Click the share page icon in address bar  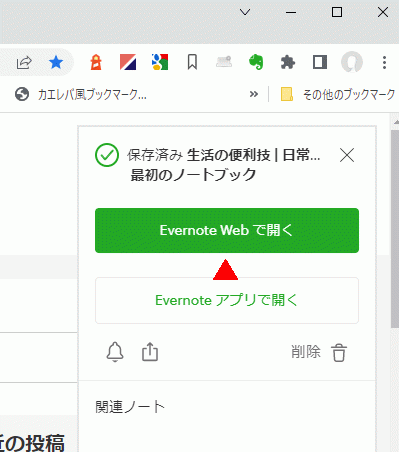pyautogui.click(x=24, y=62)
